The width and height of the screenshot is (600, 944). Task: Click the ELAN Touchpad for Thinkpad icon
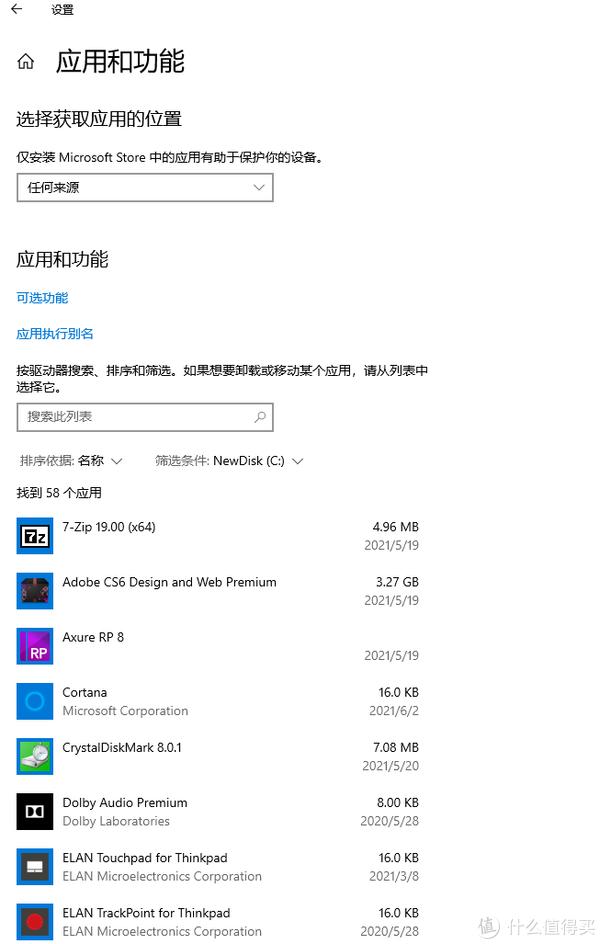point(34,866)
